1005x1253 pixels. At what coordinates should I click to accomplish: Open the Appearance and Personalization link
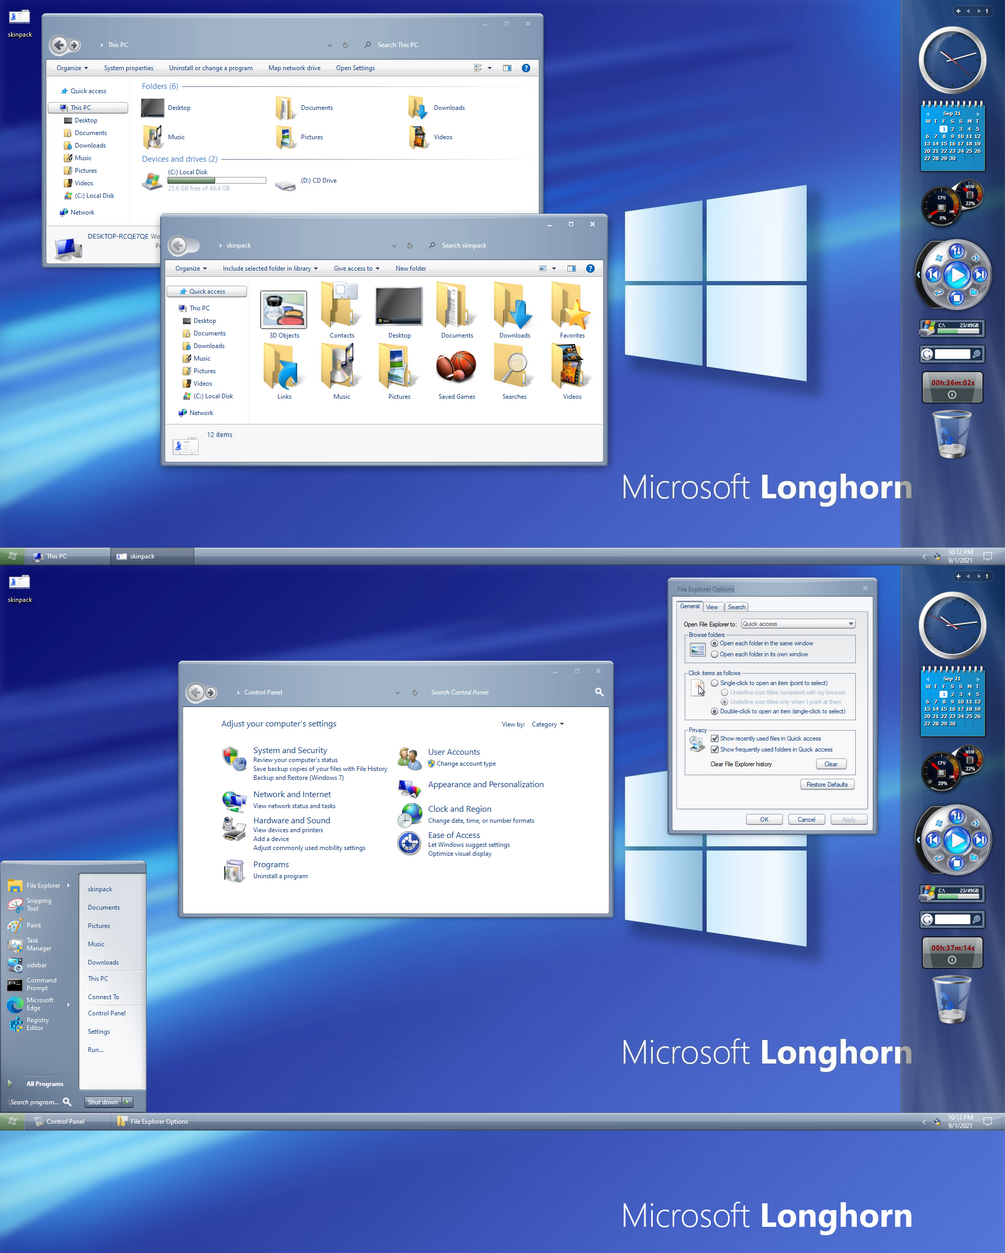[x=486, y=784]
